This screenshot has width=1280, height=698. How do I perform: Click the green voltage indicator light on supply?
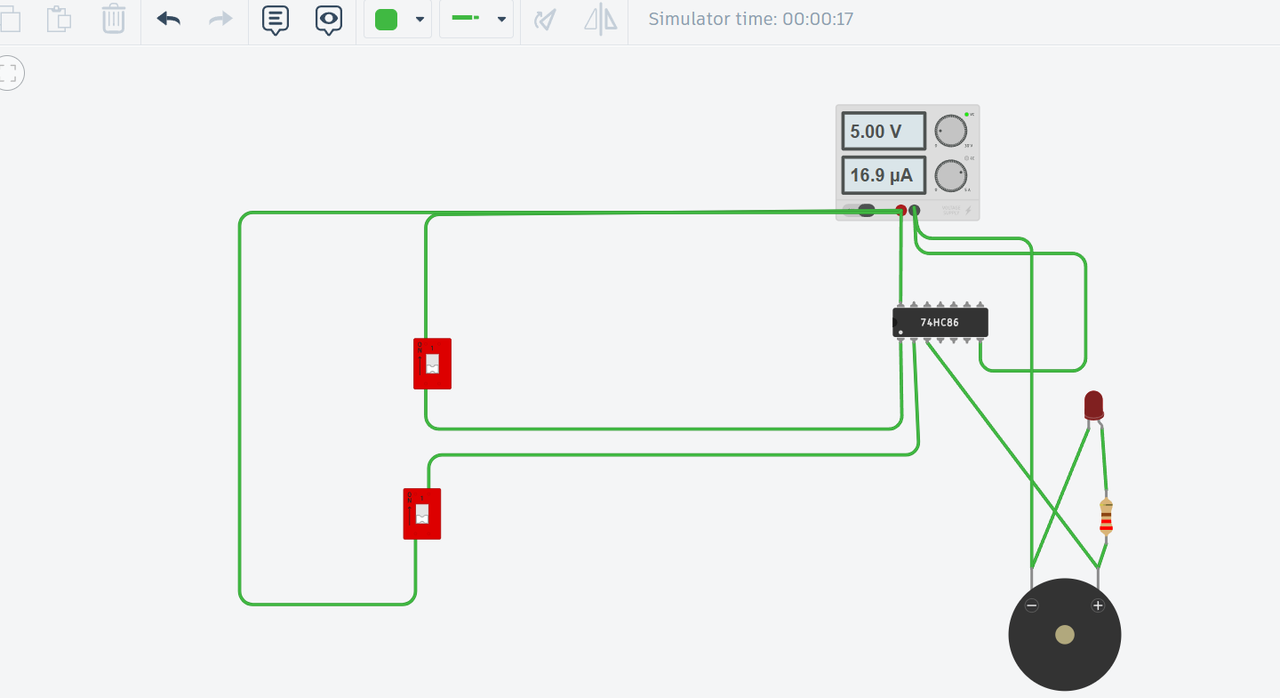click(x=966, y=114)
